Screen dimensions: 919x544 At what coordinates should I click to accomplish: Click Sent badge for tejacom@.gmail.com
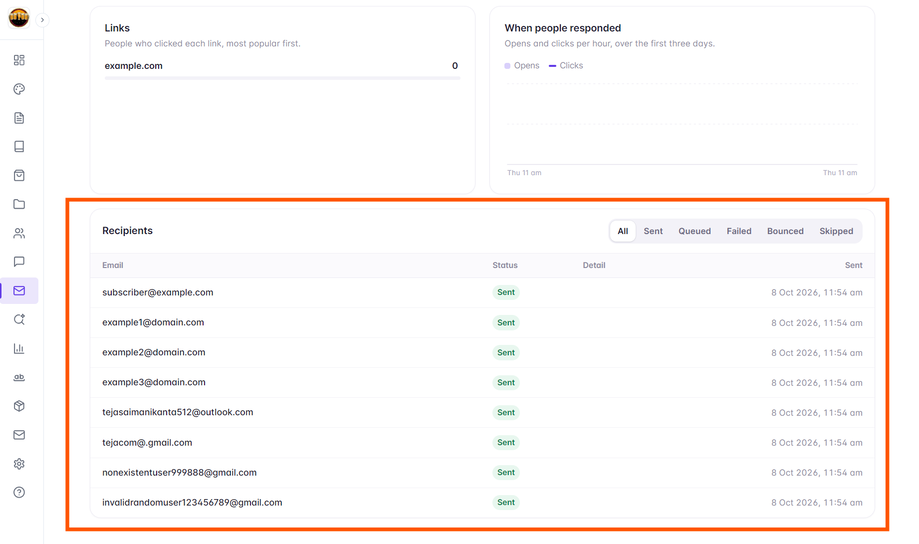point(506,442)
